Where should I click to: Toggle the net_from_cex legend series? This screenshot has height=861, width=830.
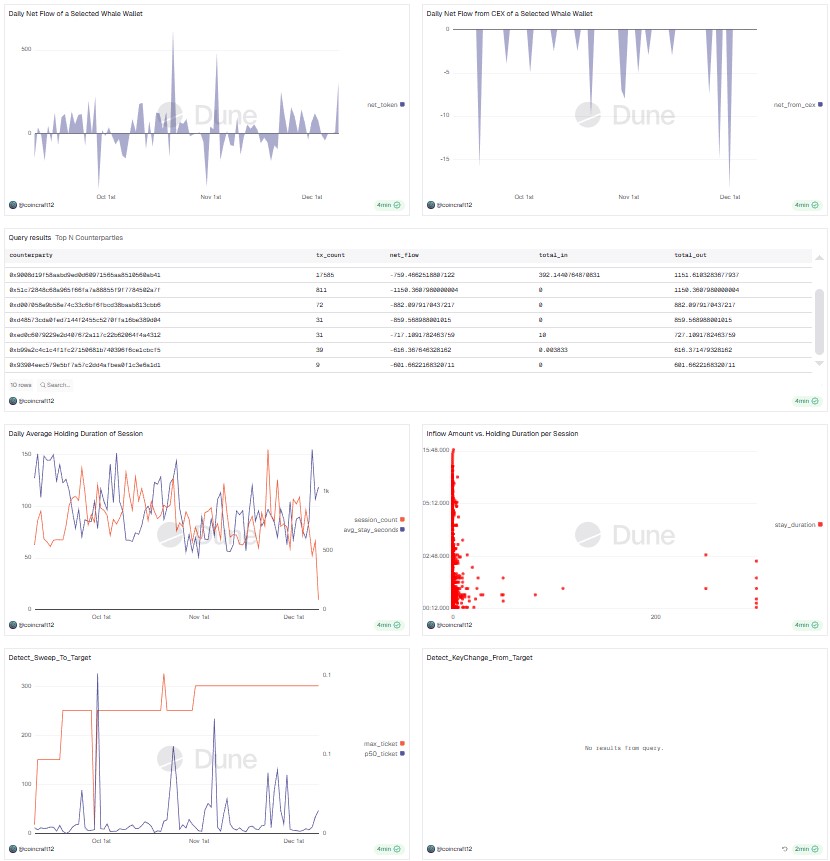(798, 104)
